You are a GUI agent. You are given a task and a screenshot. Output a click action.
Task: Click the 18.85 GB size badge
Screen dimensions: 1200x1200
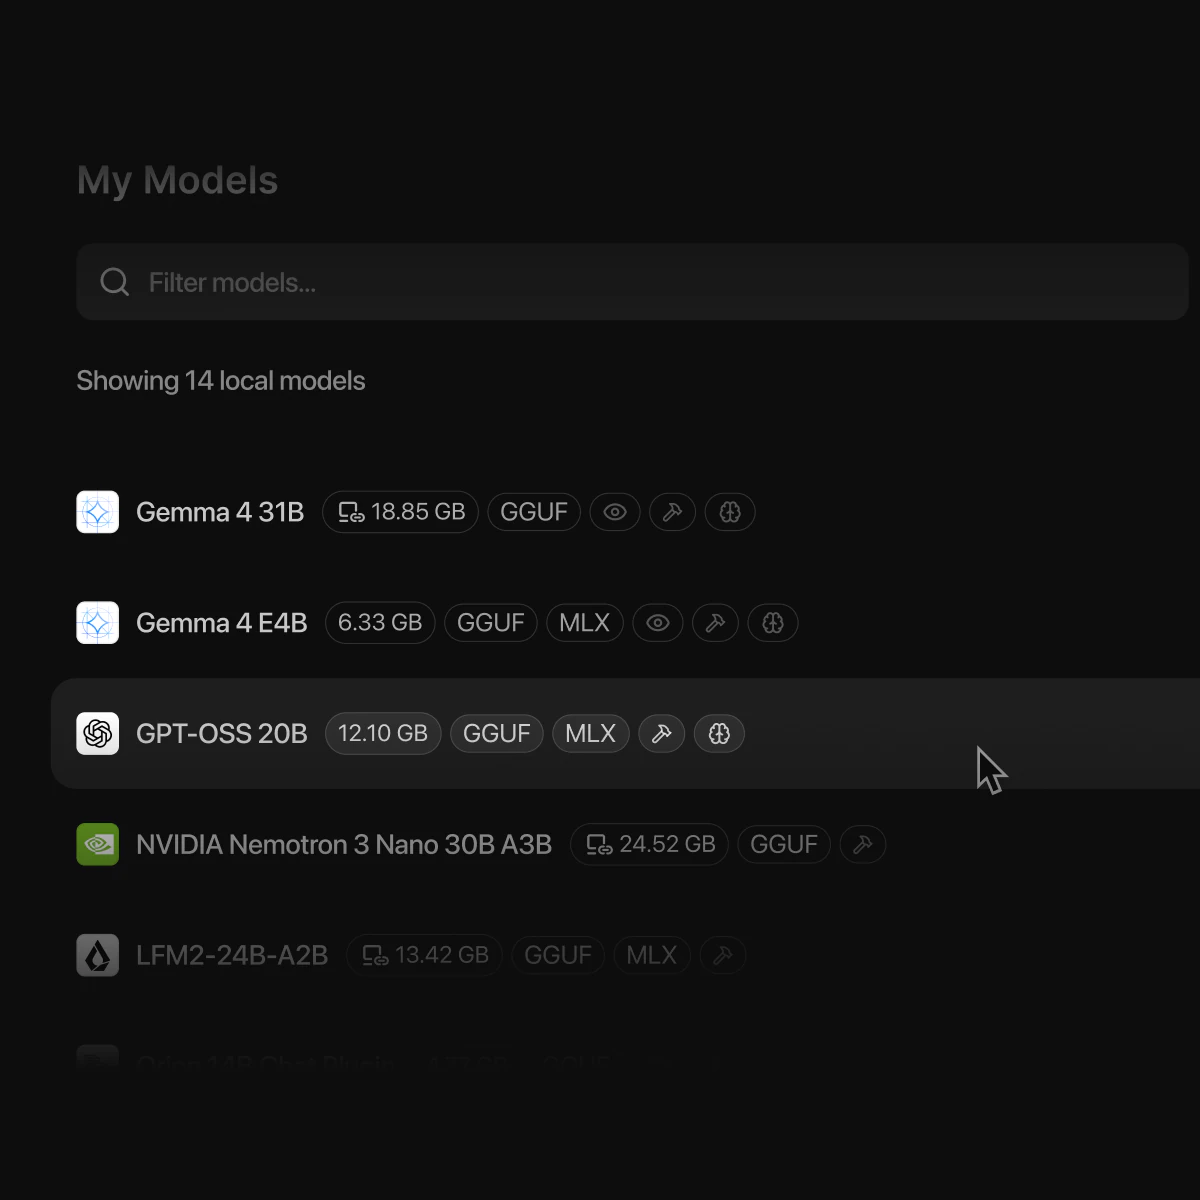(400, 512)
